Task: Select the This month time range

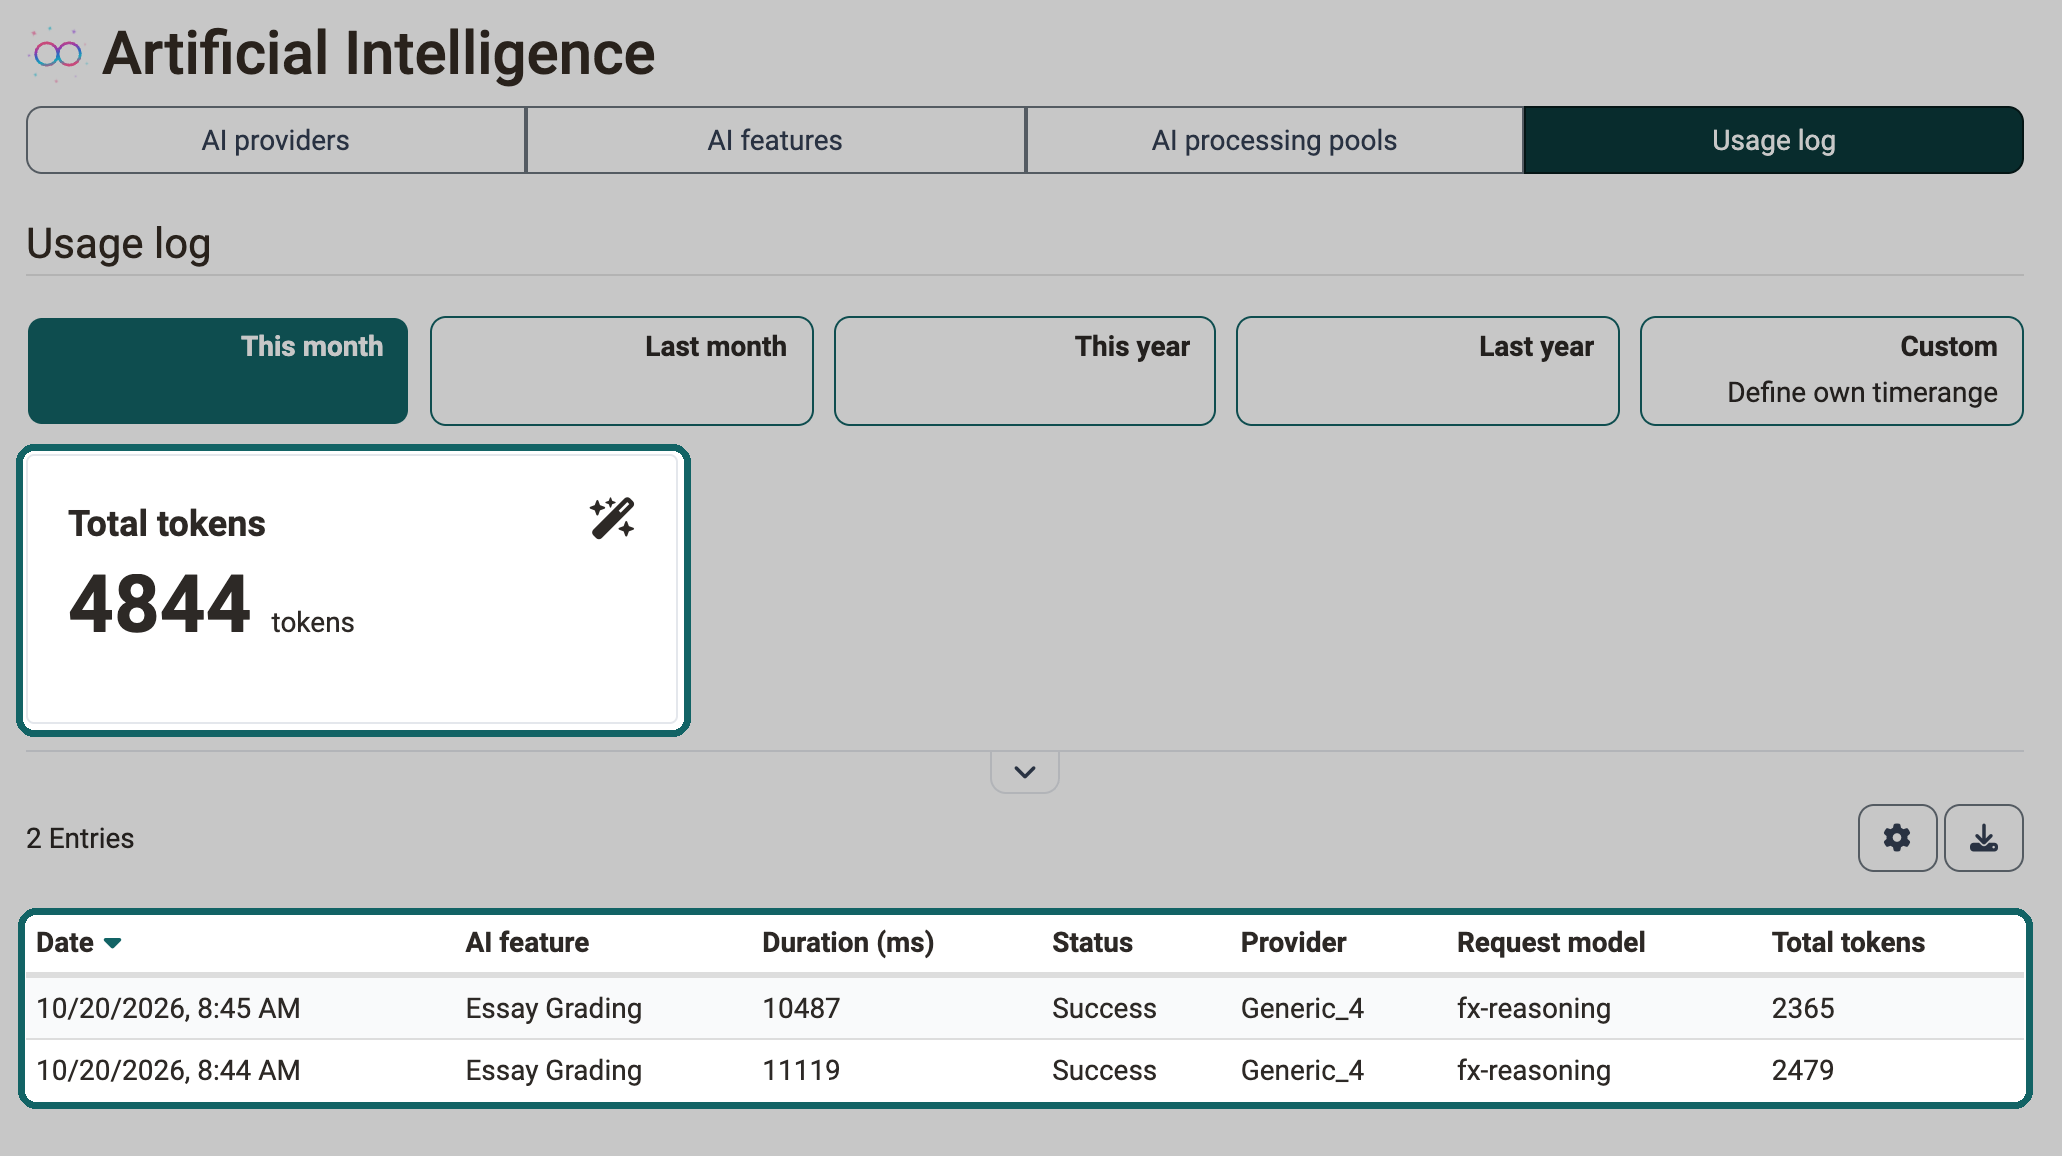Action: (x=218, y=371)
